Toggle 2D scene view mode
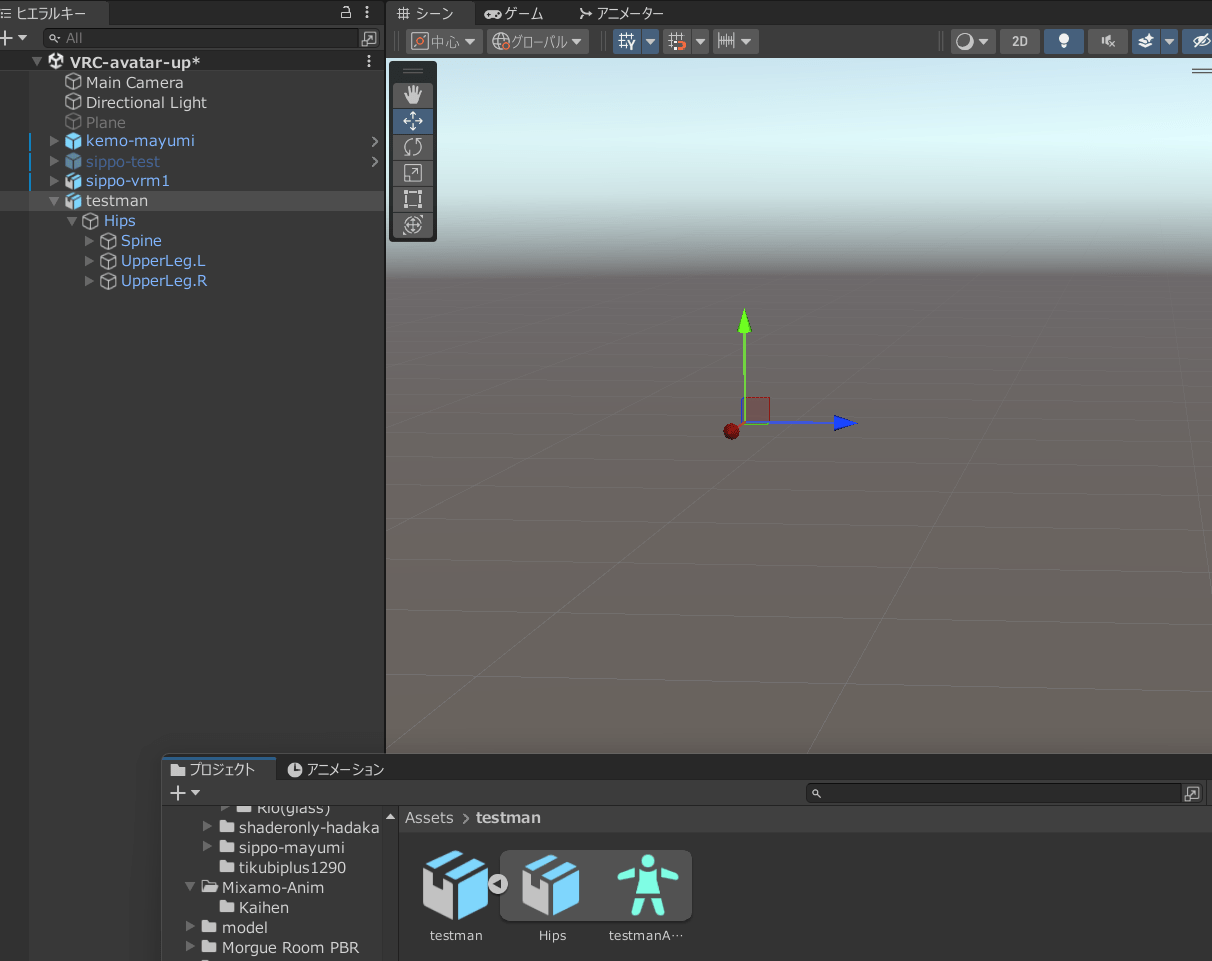1212x961 pixels. (x=1019, y=41)
